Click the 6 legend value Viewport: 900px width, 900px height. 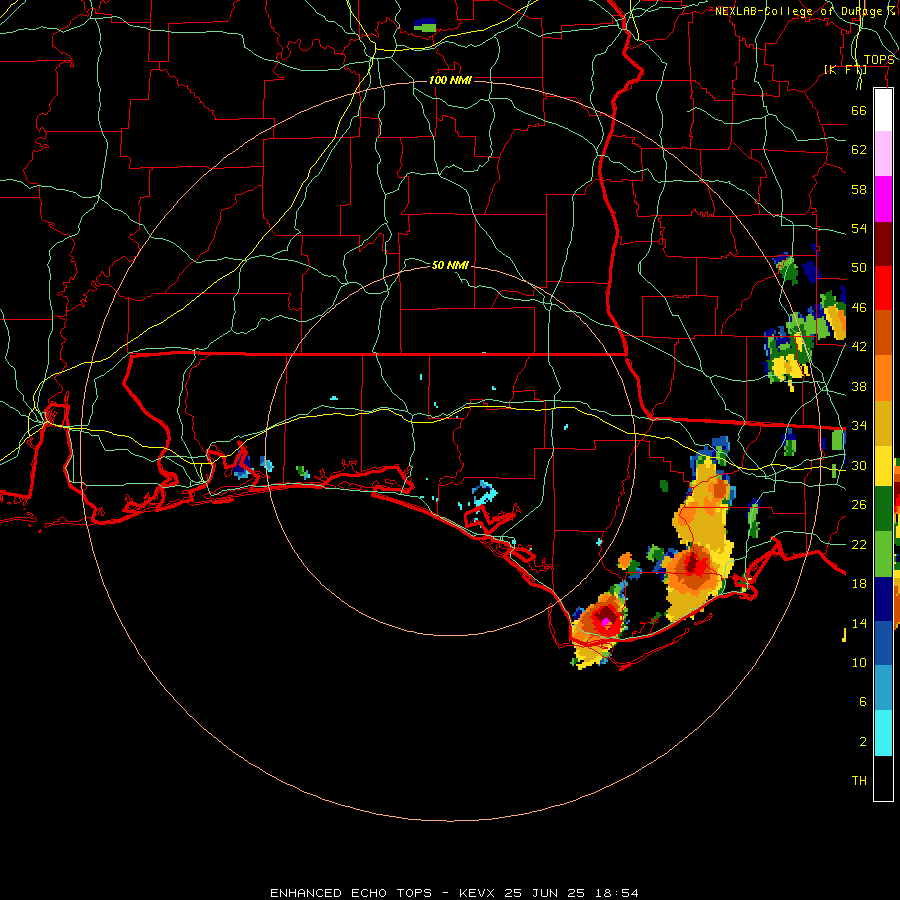[862, 701]
